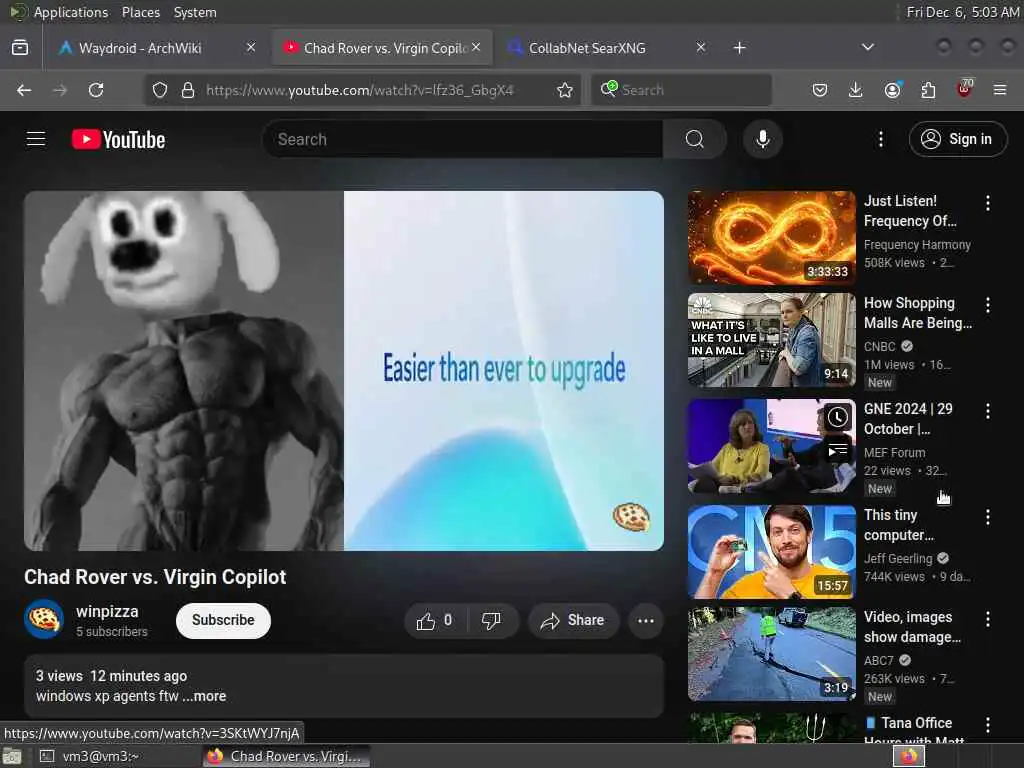
Task: Open Firefox View tab overview icon
Action: [20, 48]
